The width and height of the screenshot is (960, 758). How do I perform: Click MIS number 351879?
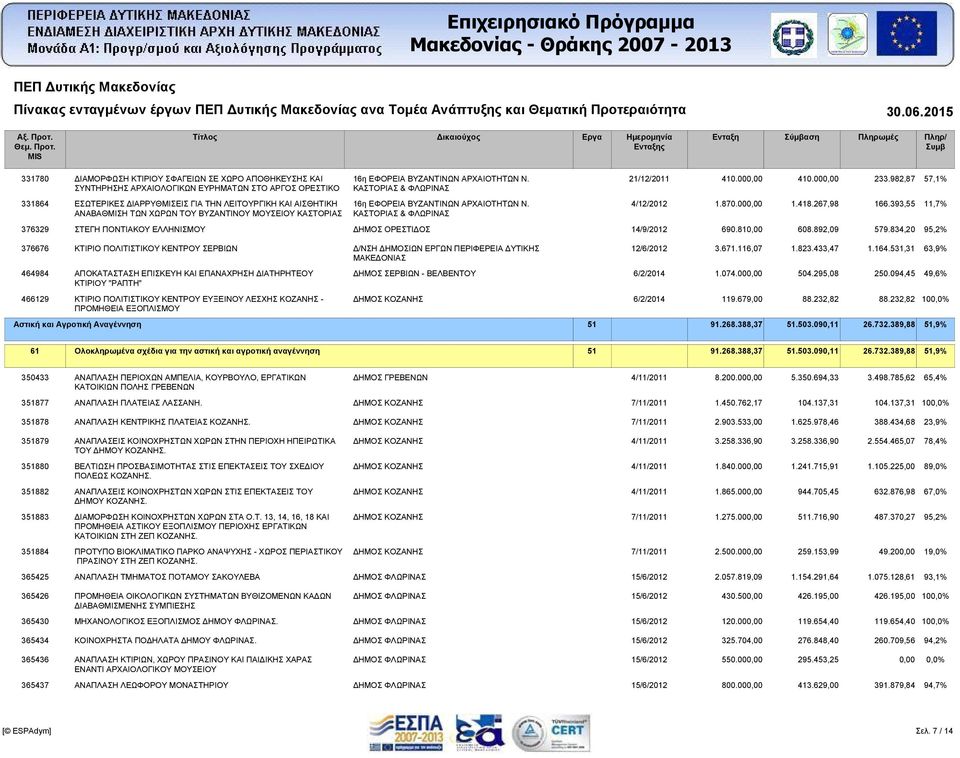click(35, 441)
